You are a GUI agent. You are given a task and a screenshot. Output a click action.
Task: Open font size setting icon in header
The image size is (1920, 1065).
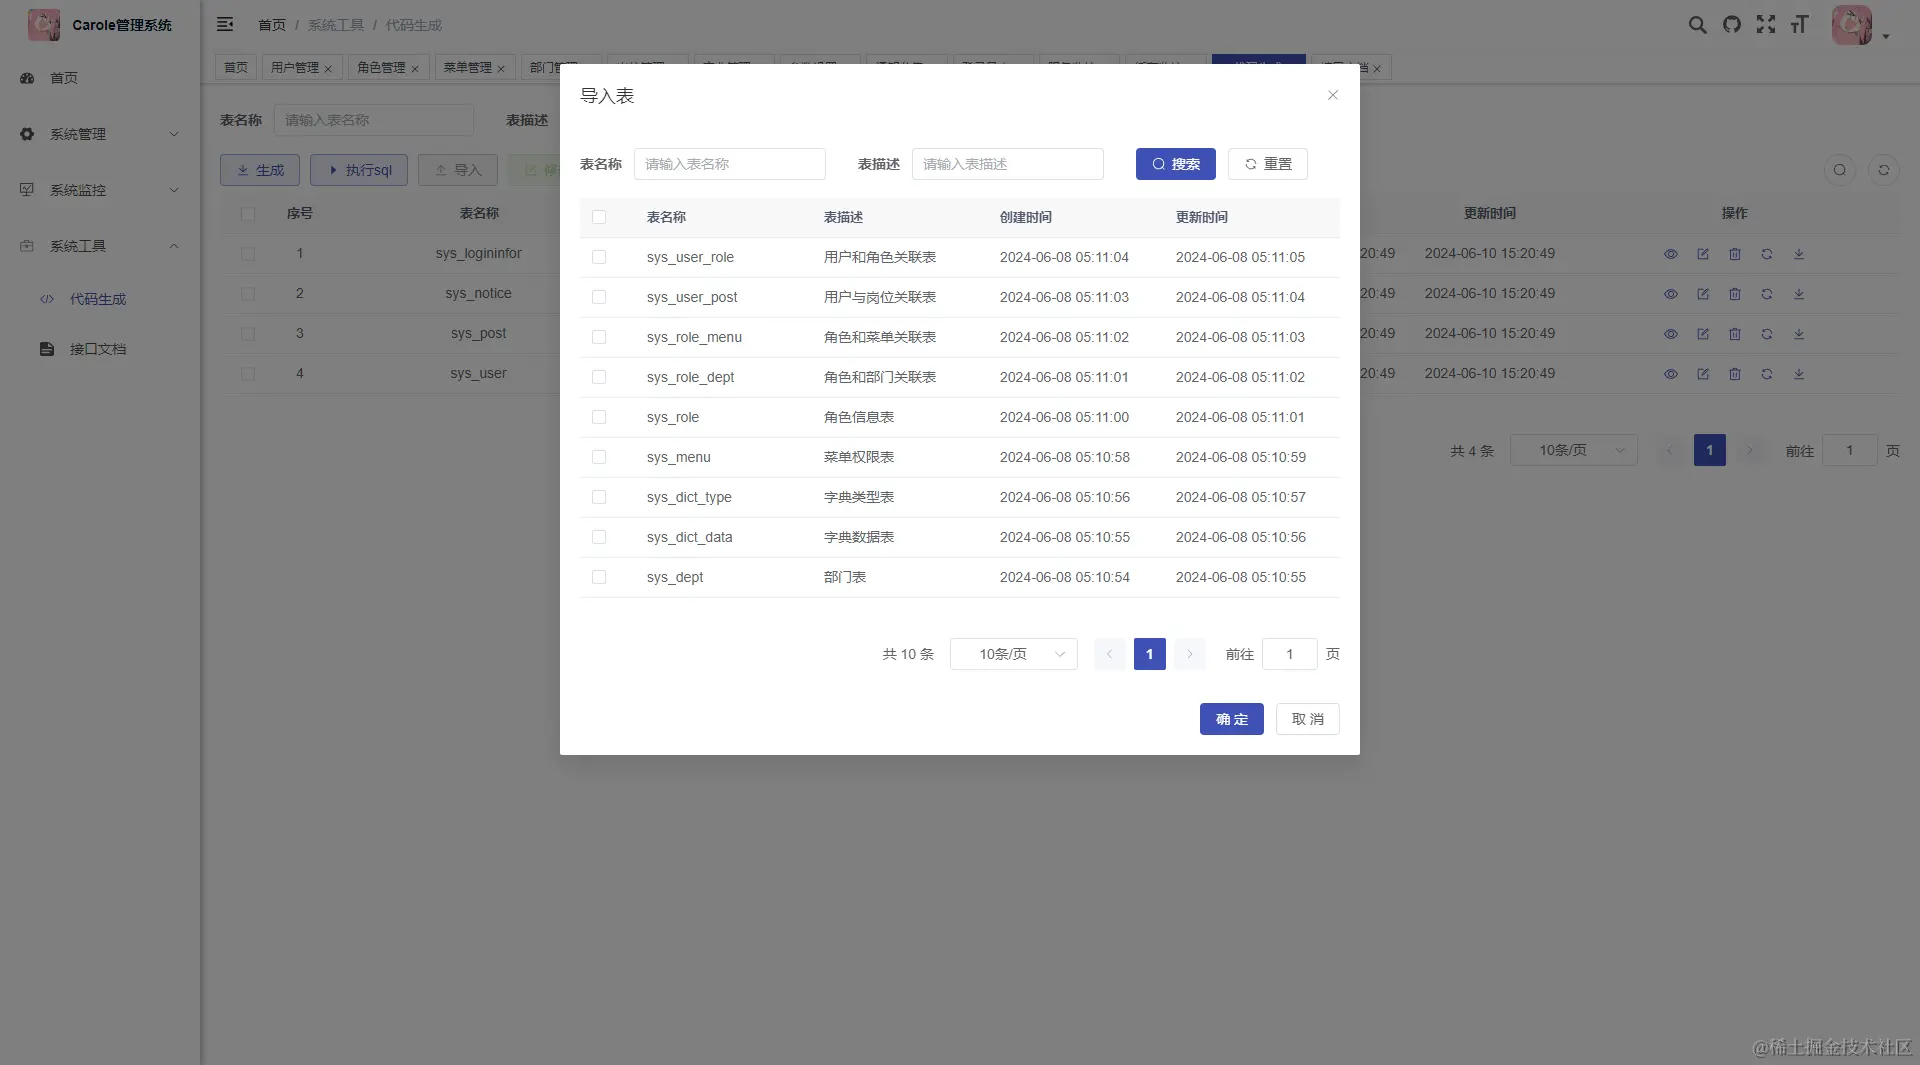(x=1800, y=25)
